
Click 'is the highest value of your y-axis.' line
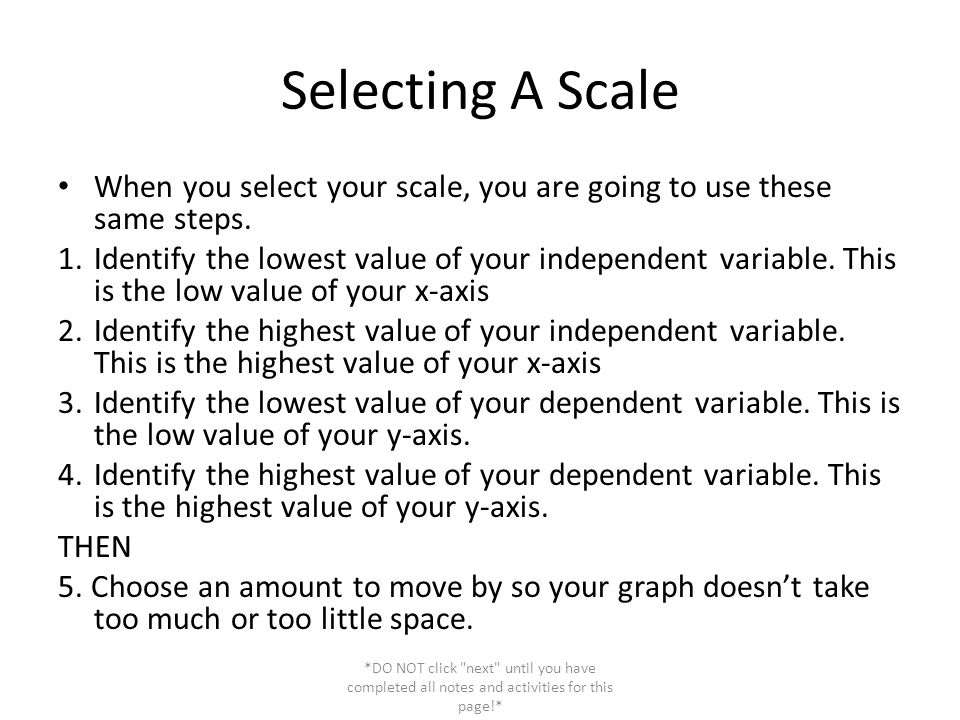[321, 508]
